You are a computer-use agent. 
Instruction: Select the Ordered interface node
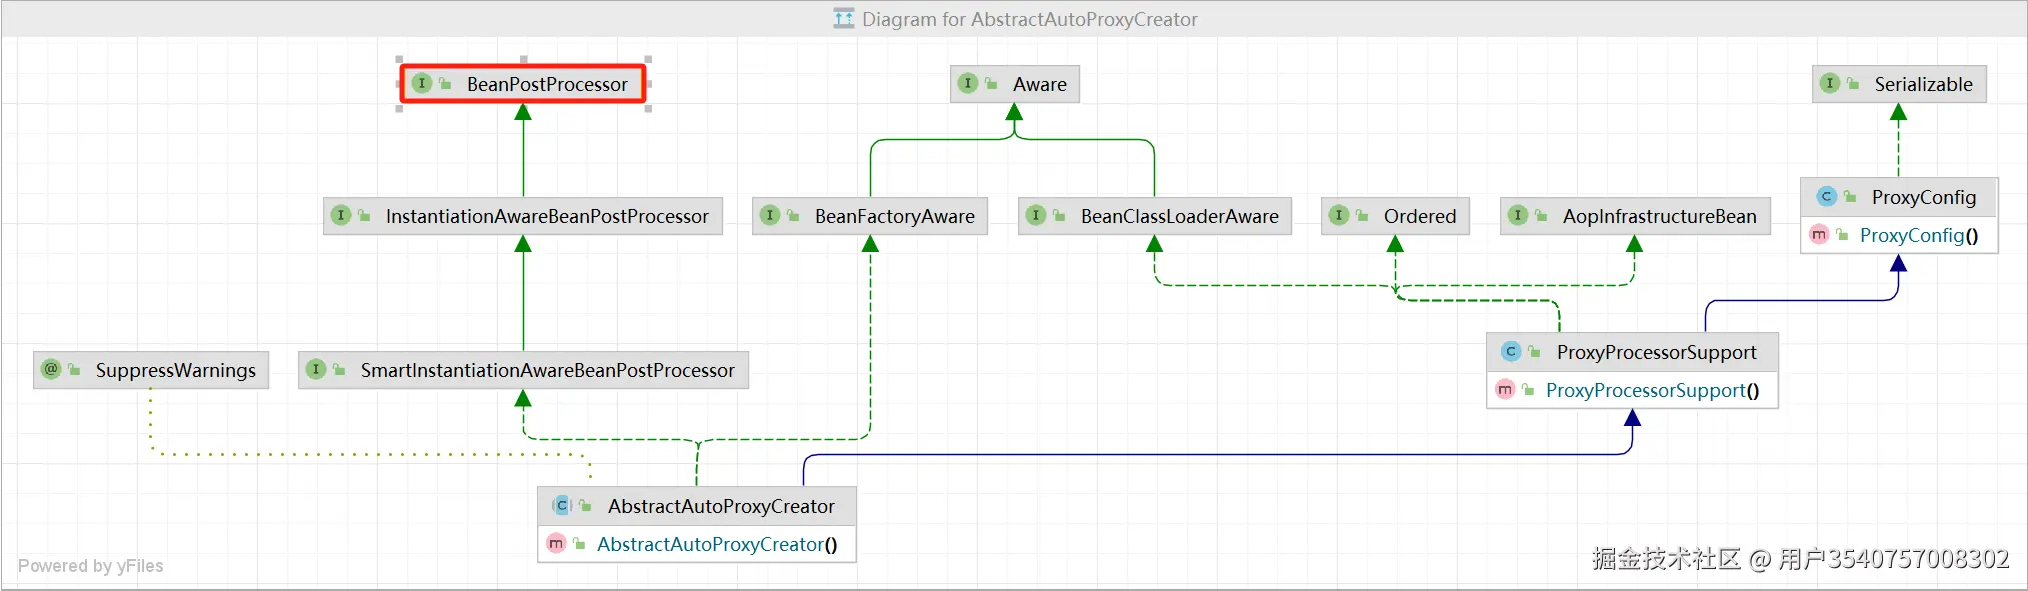(x=1395, y=216)
